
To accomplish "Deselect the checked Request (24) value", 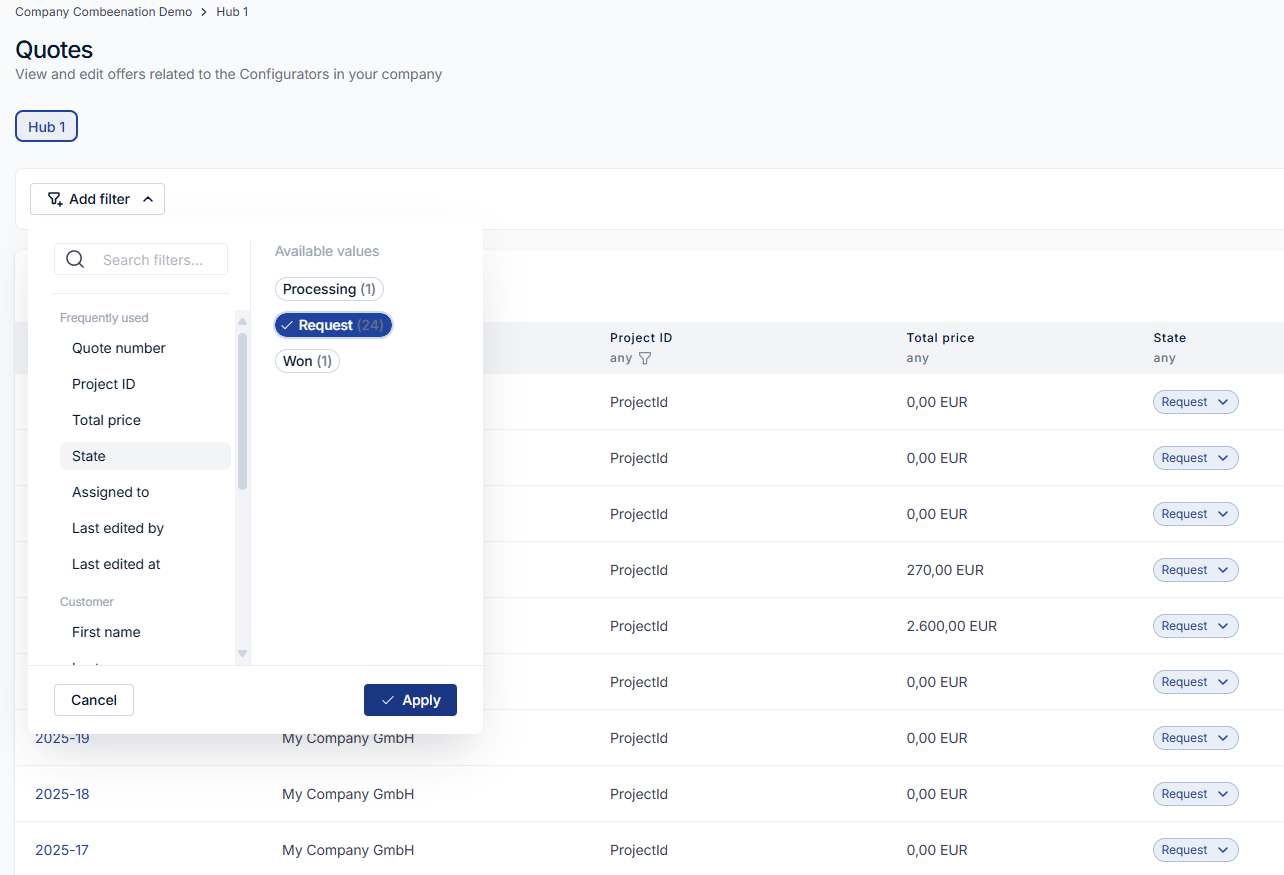I will tap(333, 325).
